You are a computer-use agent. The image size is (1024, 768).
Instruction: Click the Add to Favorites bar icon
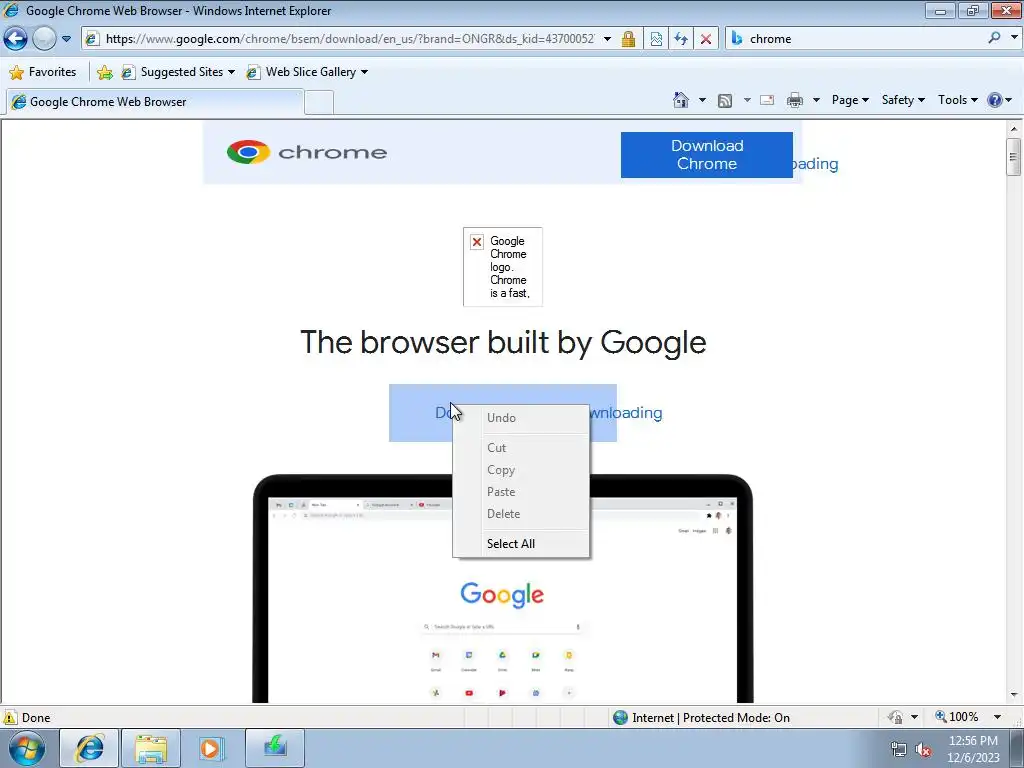pyautogui.click(x=104, y=72)
